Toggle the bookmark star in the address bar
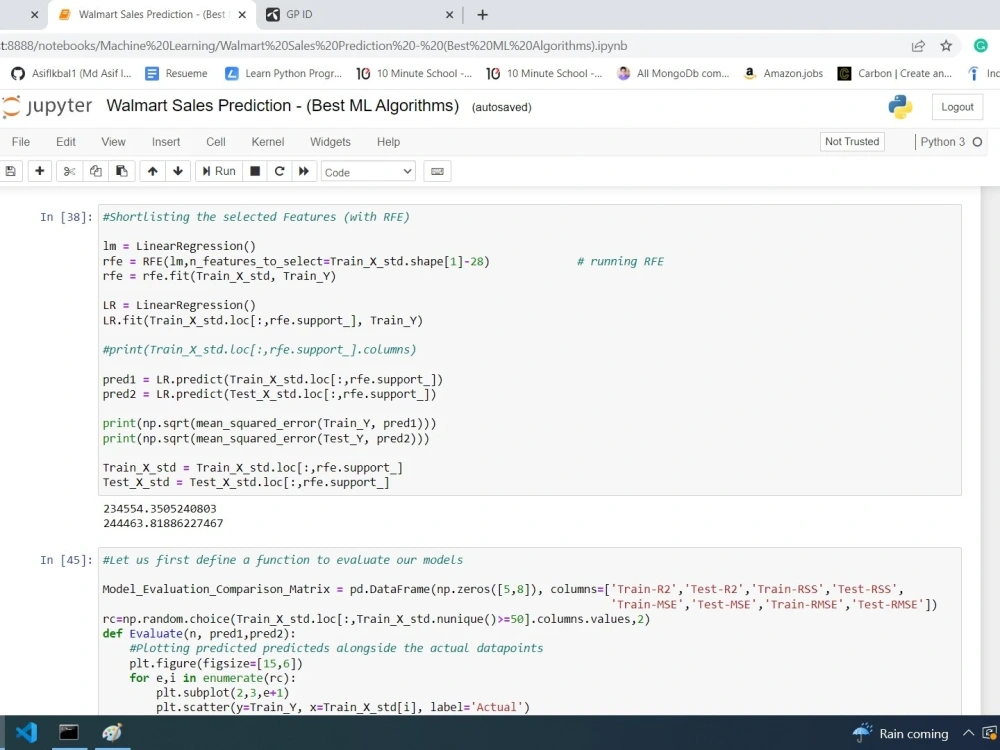 point(946,44)
